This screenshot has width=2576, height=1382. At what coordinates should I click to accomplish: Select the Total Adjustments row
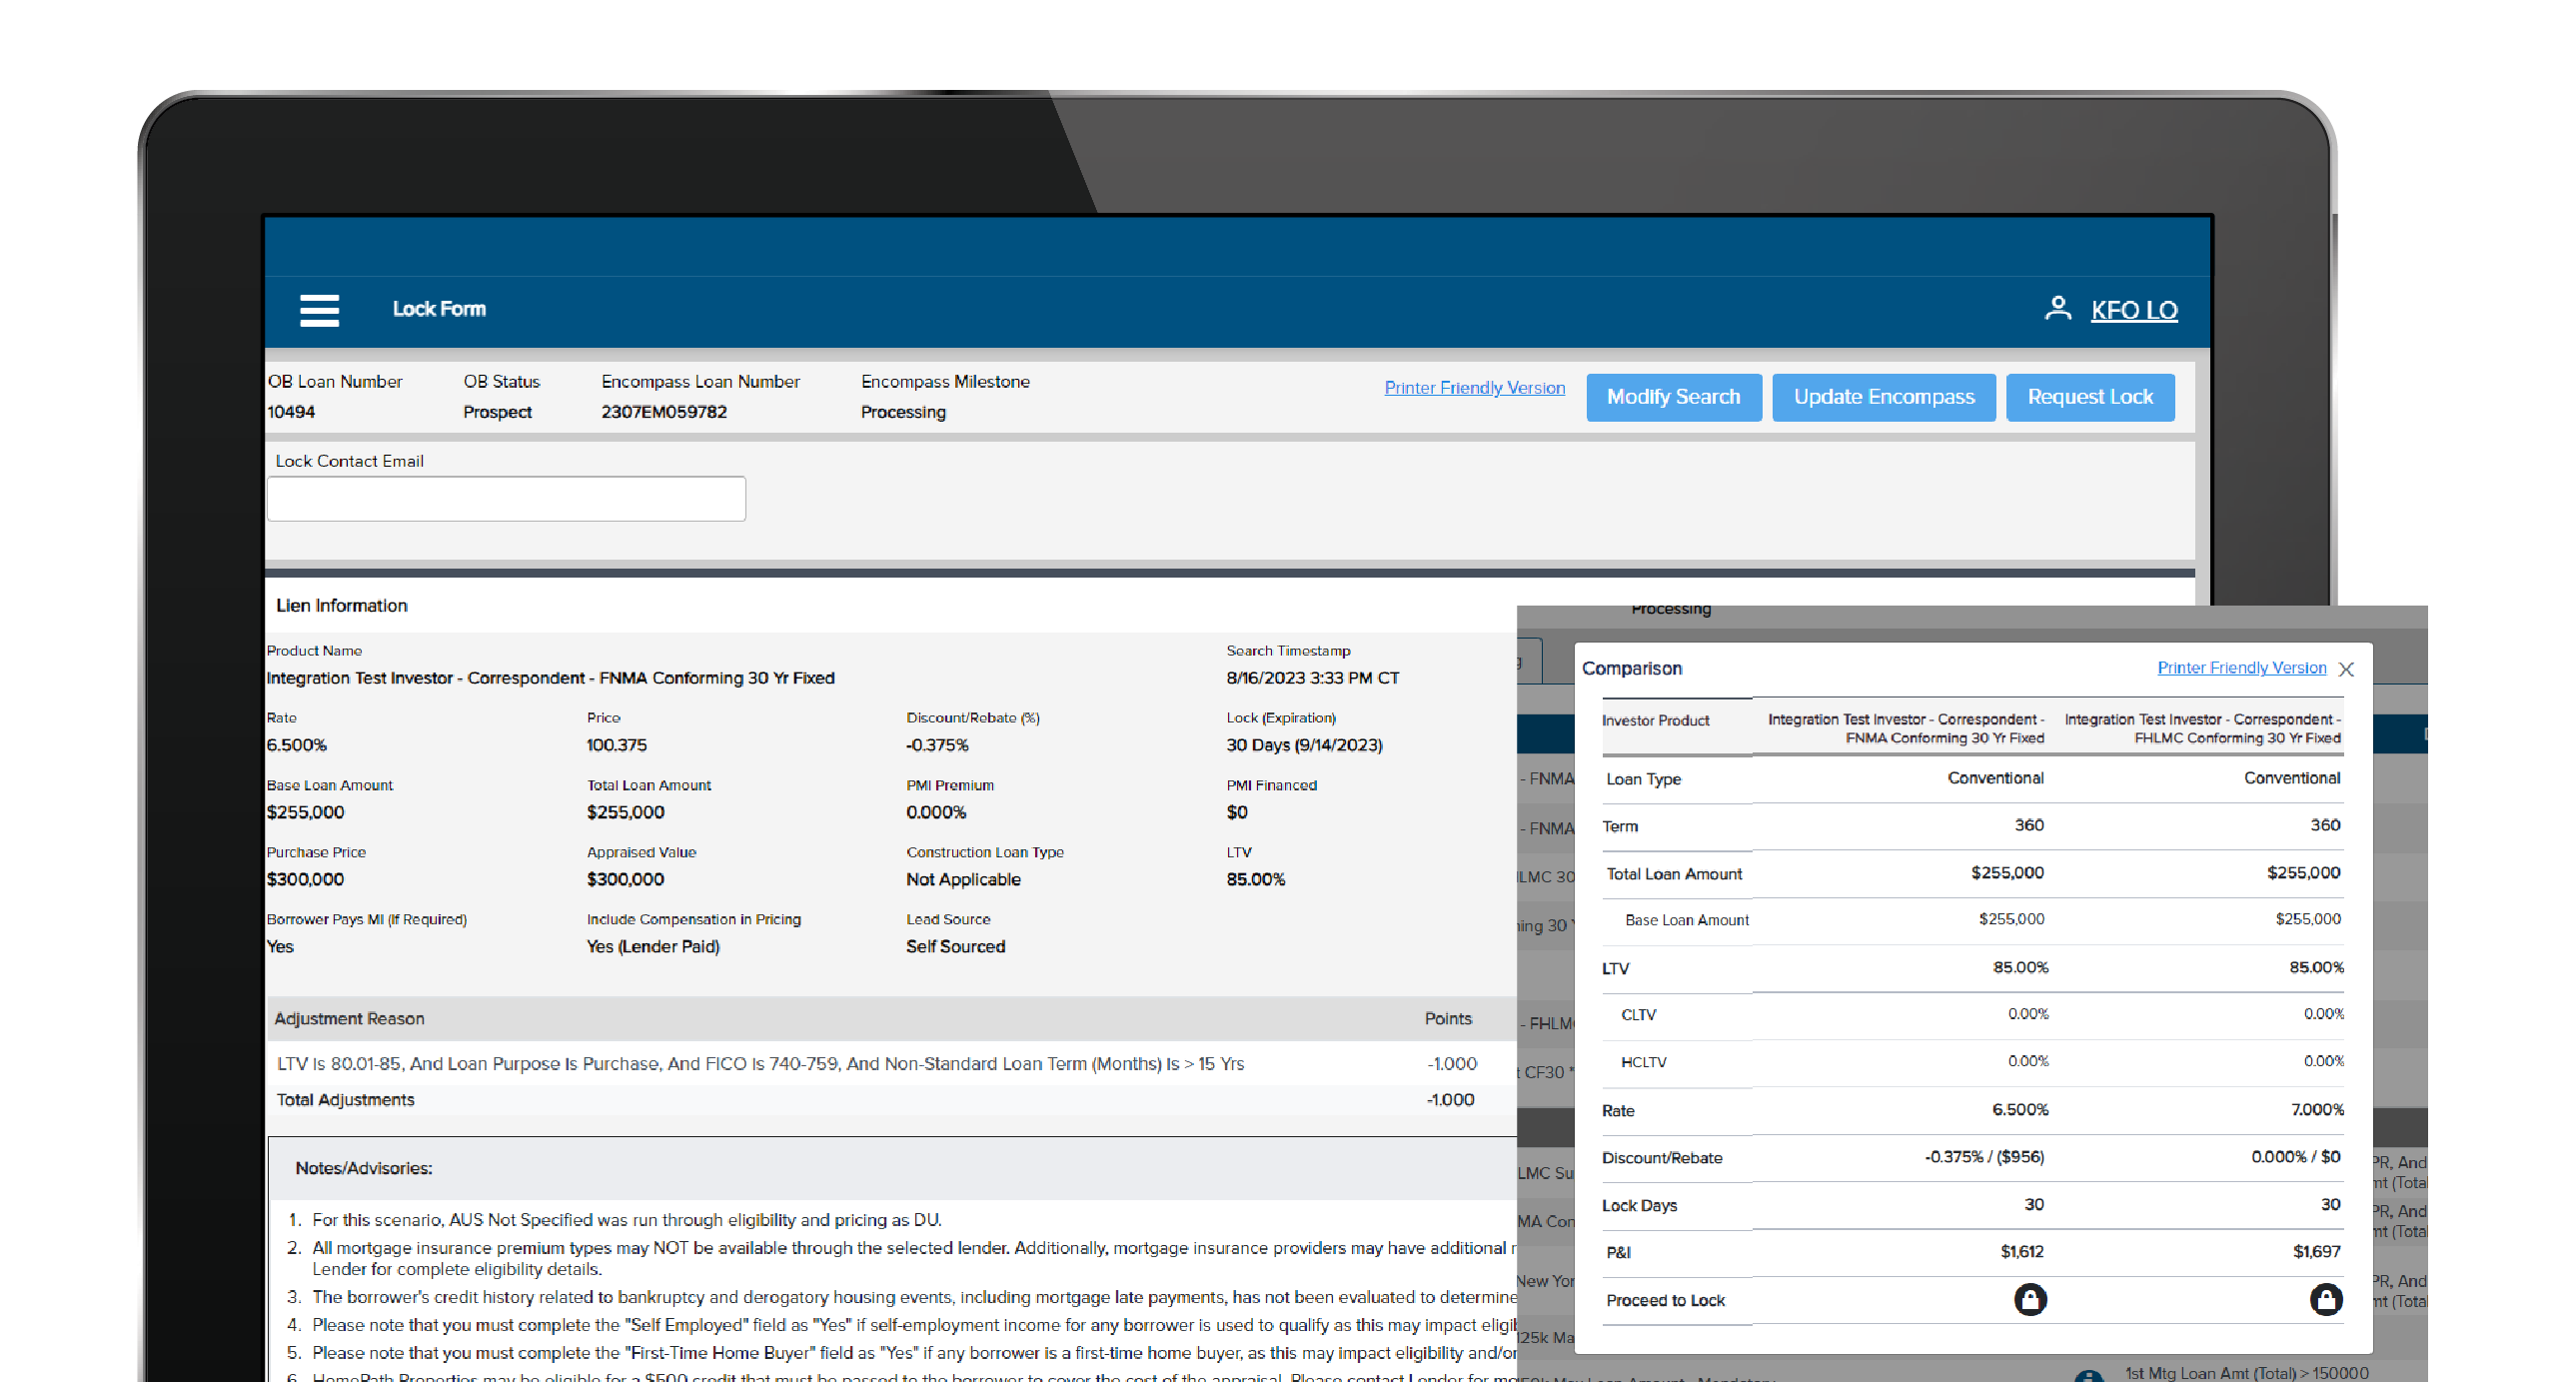tap(345, 1099)
